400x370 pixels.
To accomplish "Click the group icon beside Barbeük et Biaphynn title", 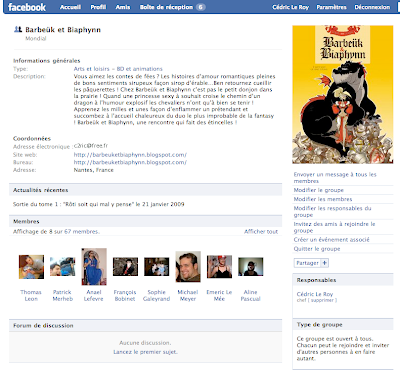I will point(18,29).
